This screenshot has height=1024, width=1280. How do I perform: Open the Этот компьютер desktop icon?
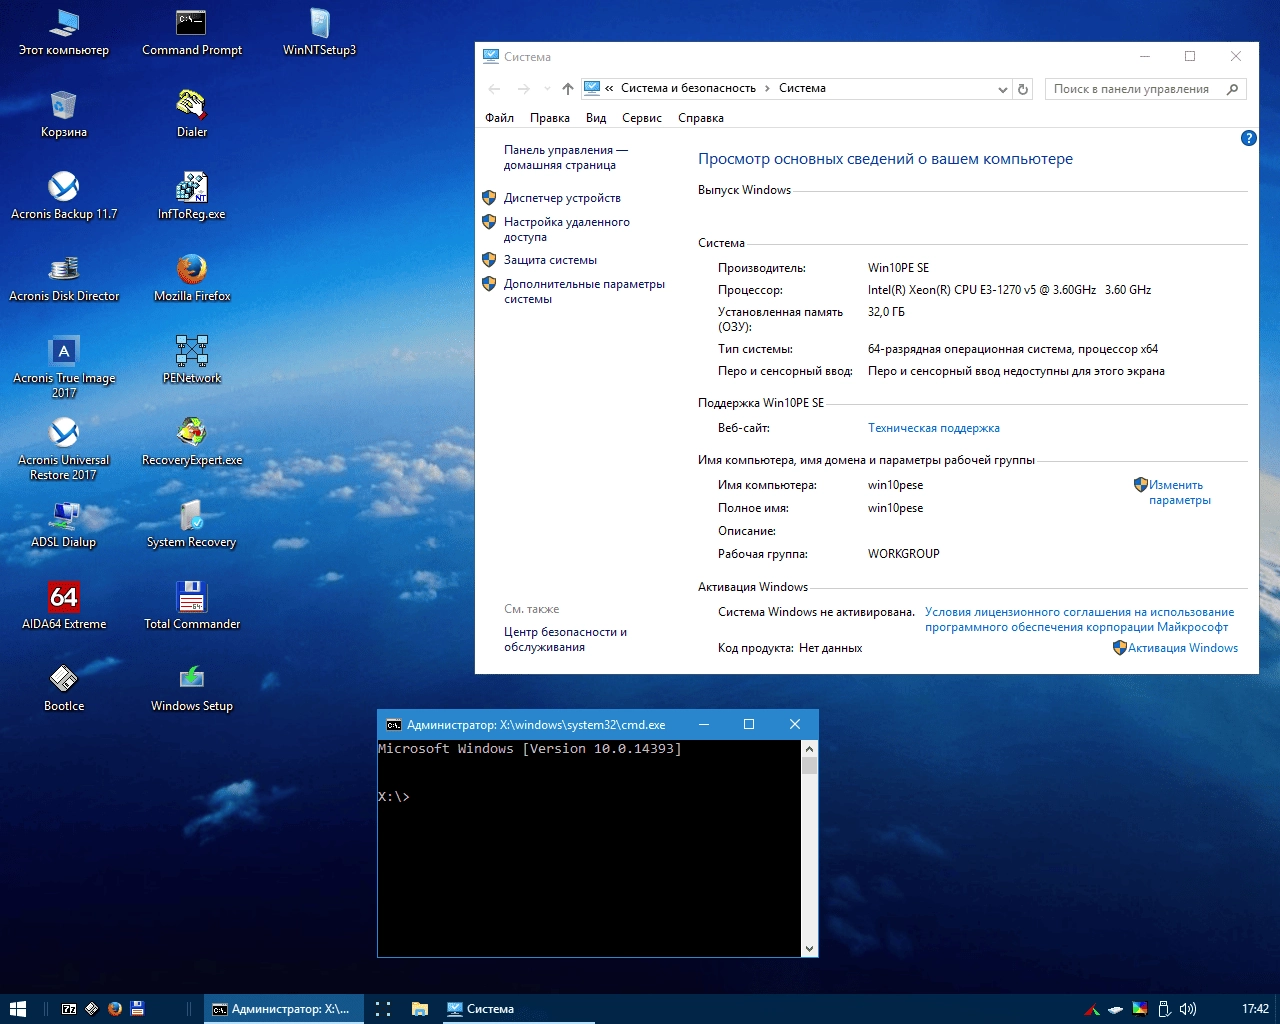[x=64, y=33]
